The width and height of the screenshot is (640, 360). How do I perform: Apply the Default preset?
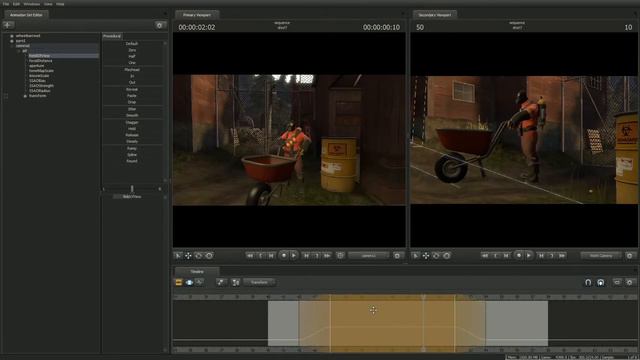click(132, 44)
